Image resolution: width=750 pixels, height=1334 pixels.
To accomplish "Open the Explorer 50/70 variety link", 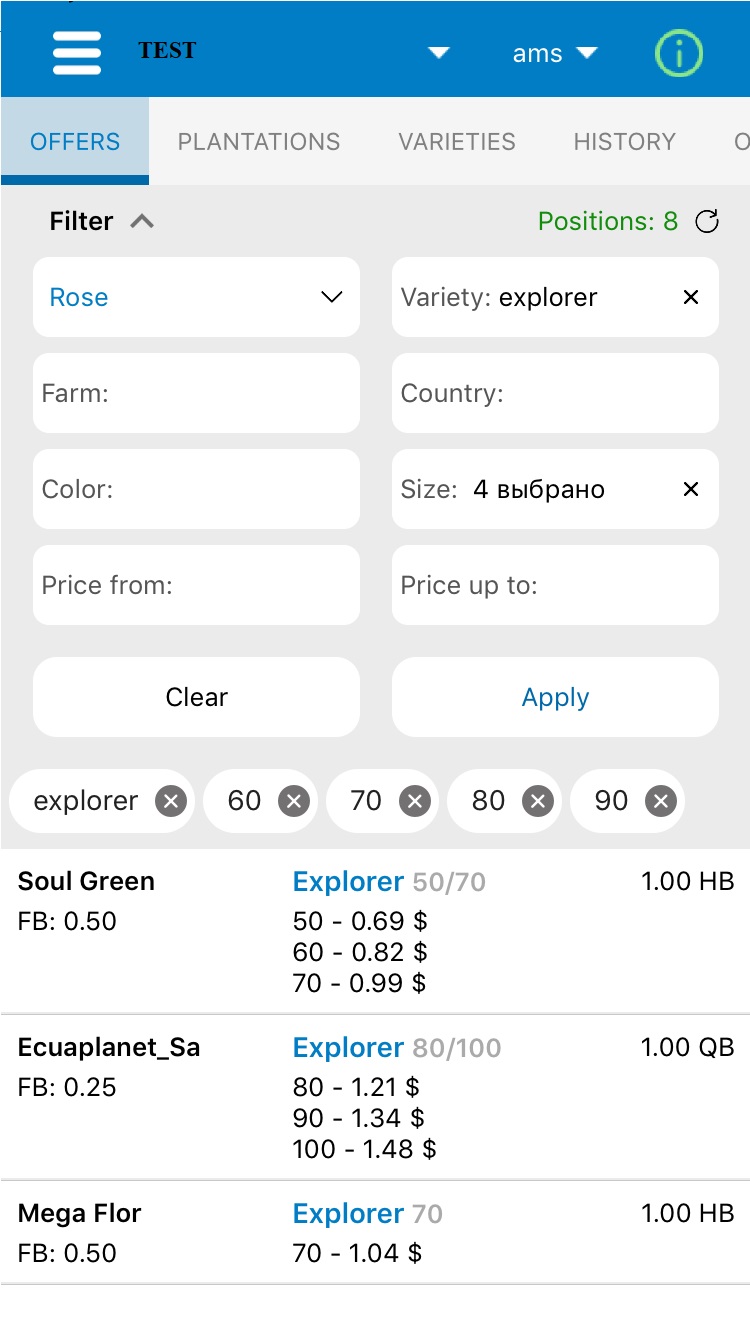I will click(348, 881).
